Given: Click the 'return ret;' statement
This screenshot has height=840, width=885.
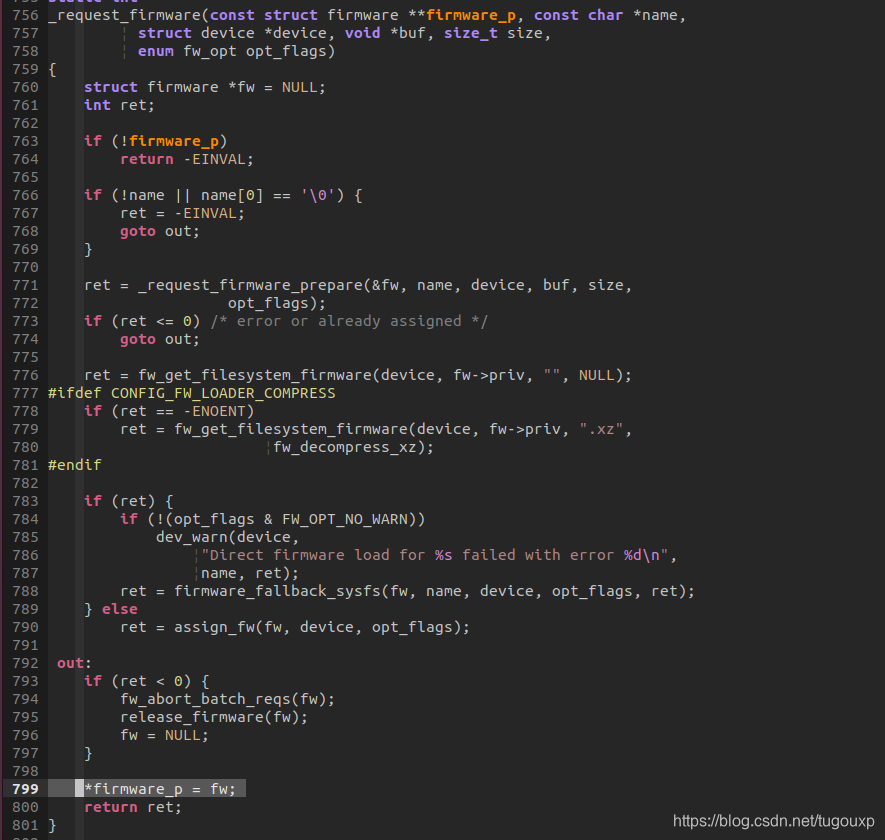Looking at the screenshot, I should click(133, 807).
